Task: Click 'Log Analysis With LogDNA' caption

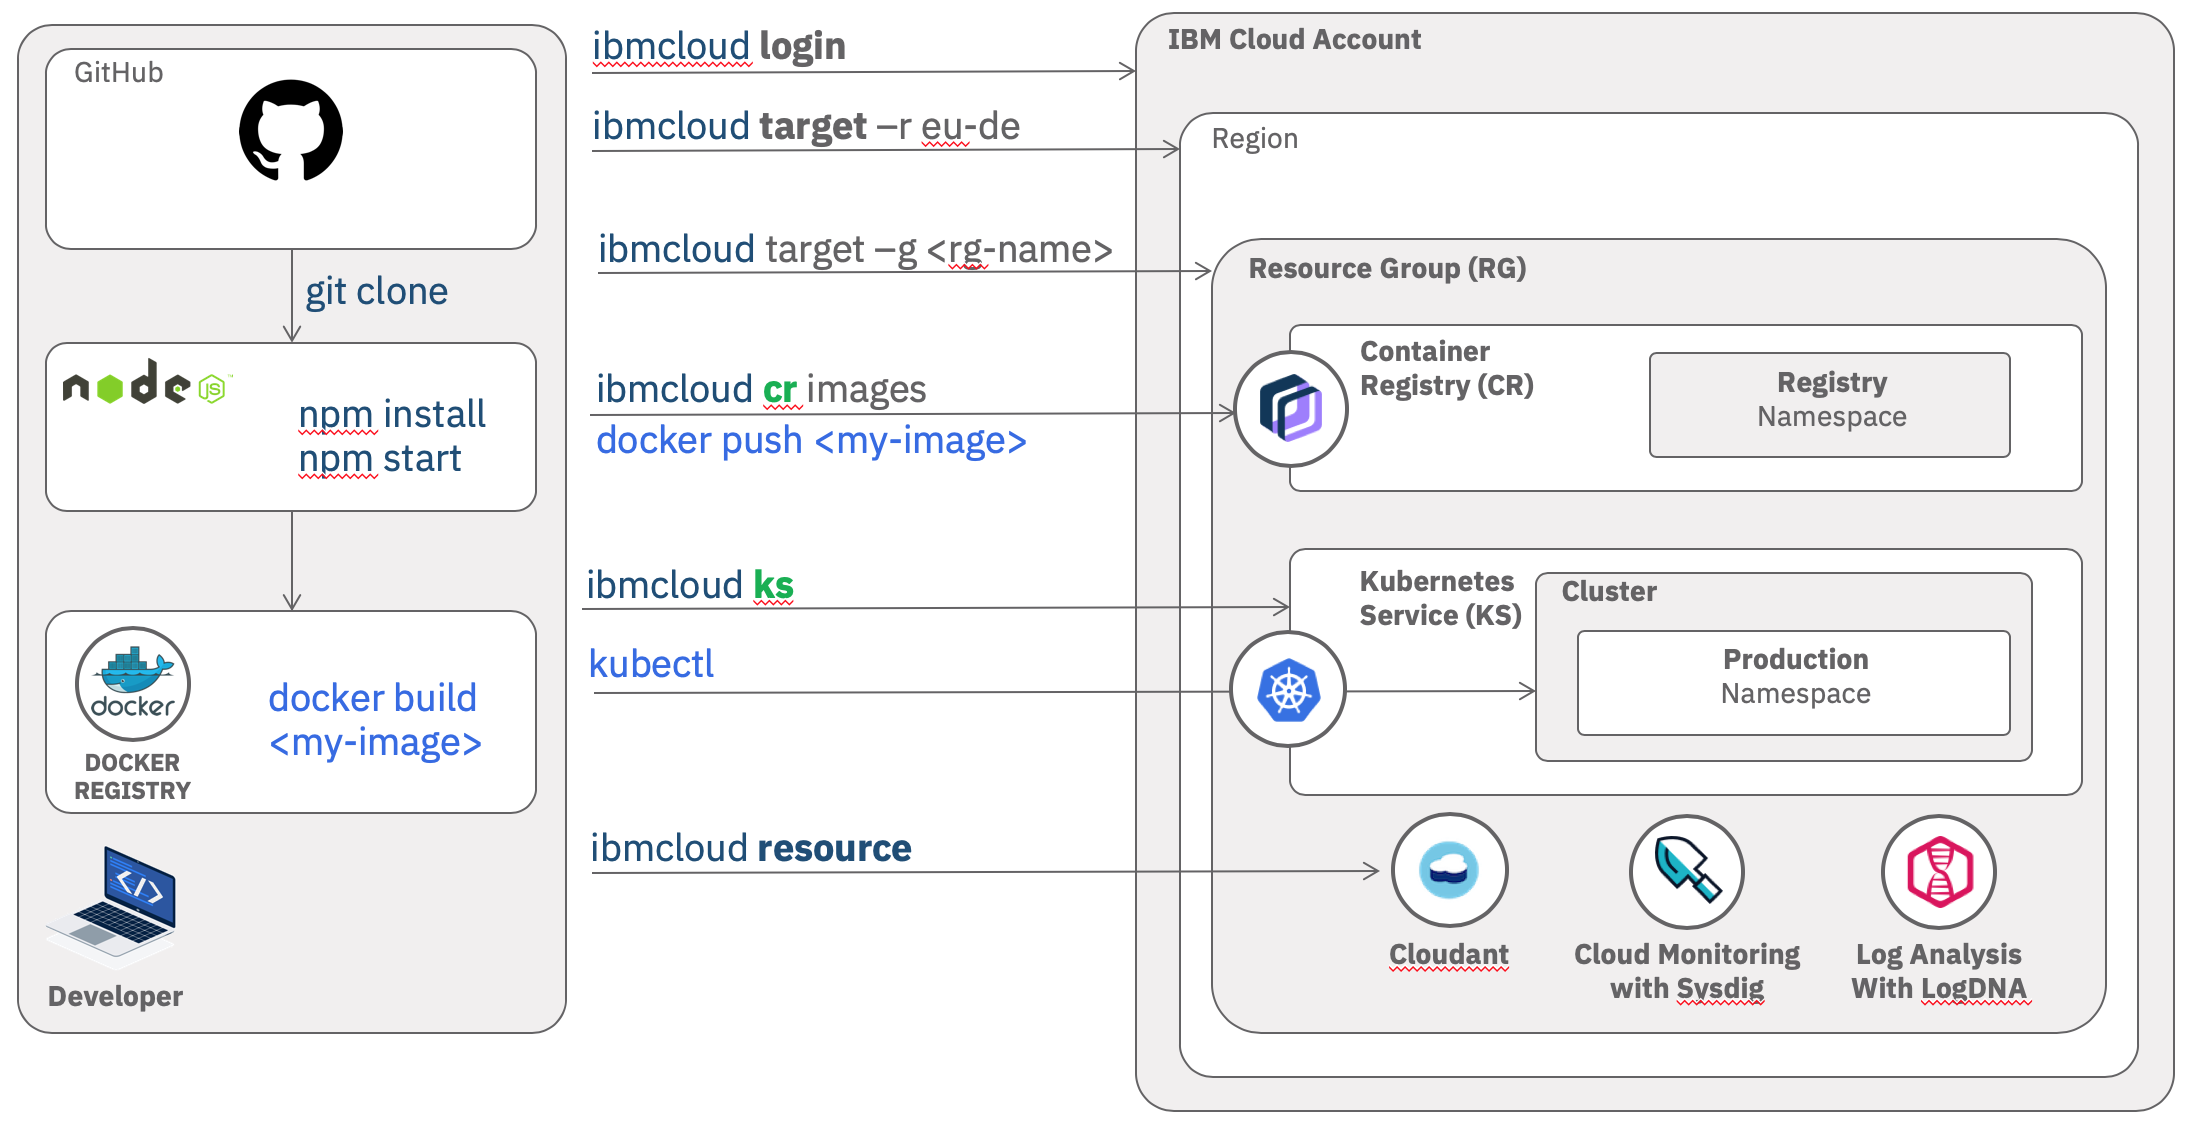Action: [1939, 971]
